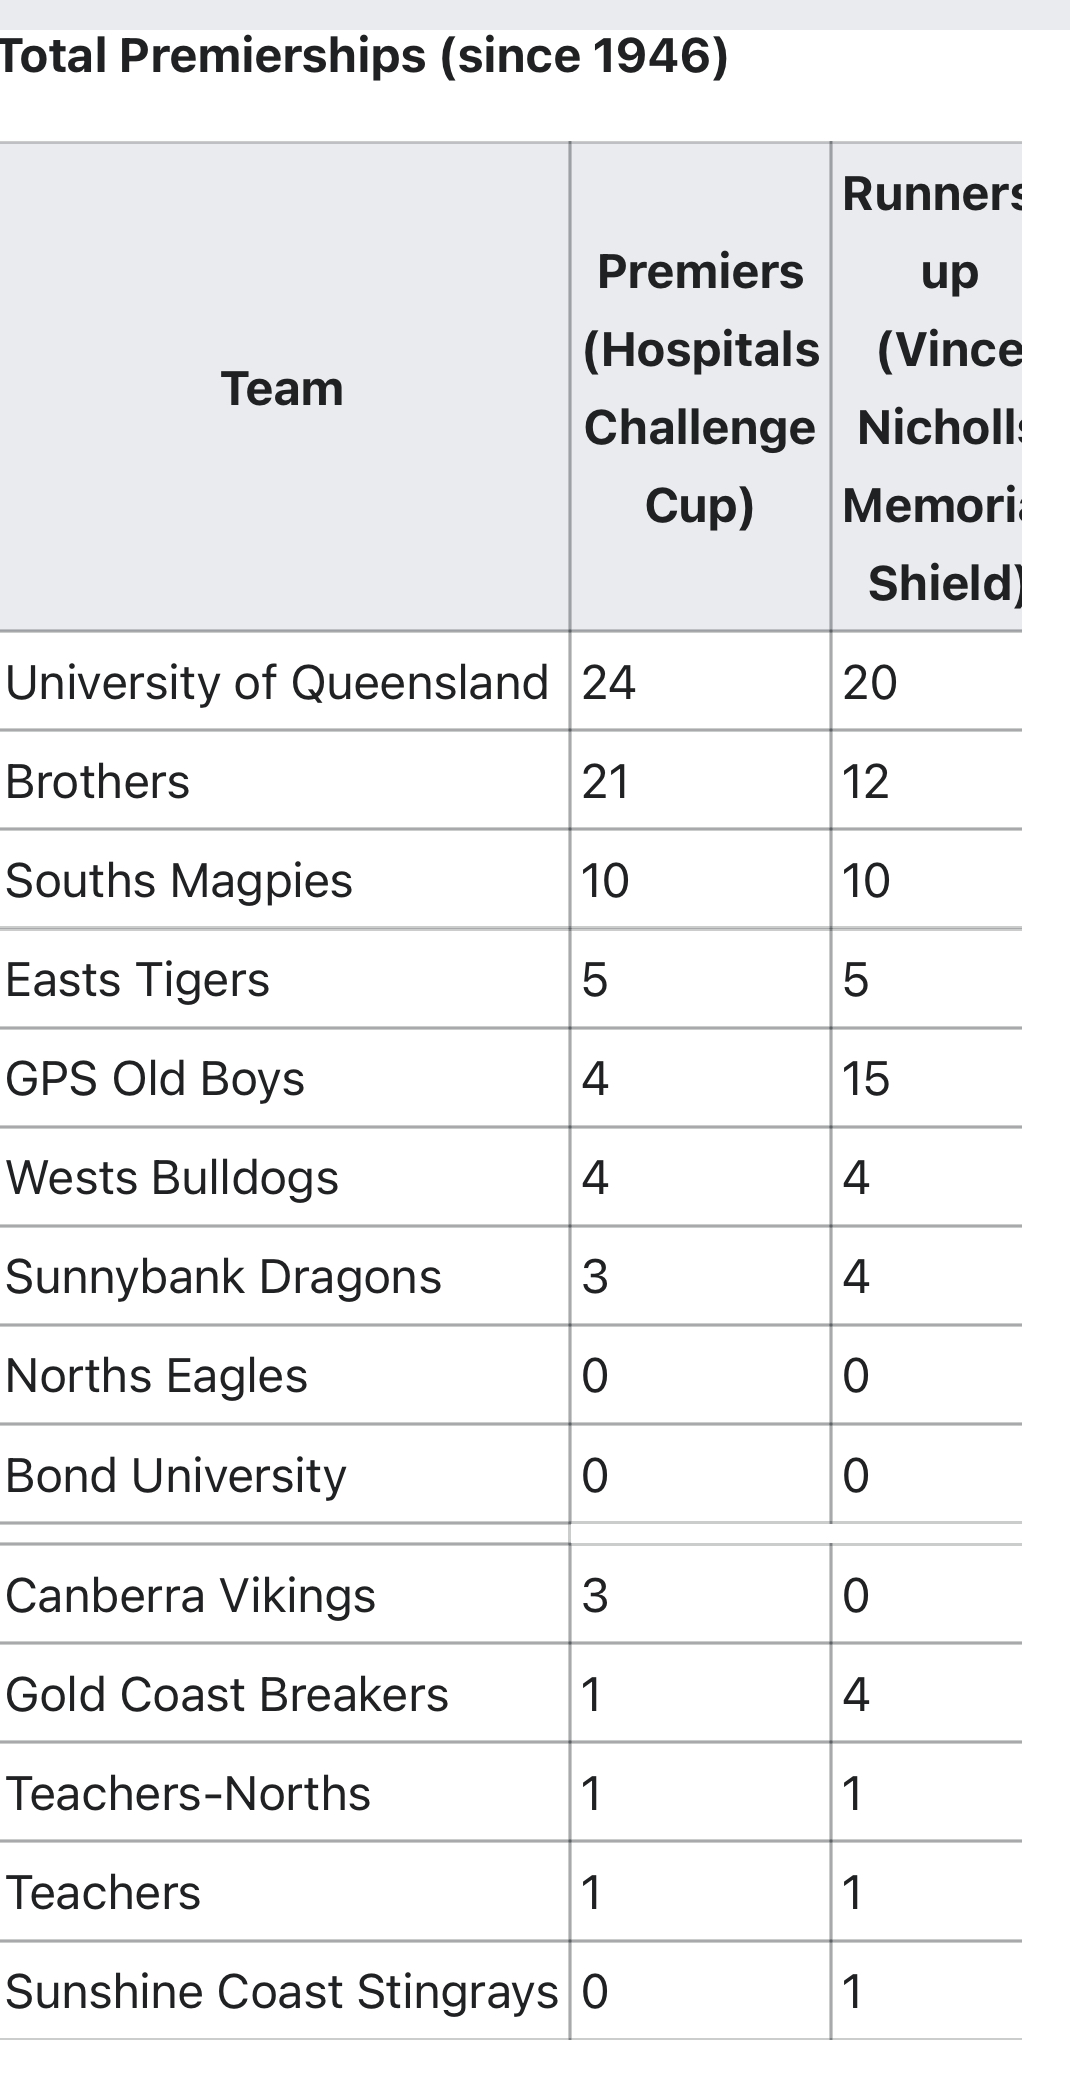Click the Premiers (Hospitals Challenge Cup) header
1070x2076 pixels.
[x=700, y=388]
